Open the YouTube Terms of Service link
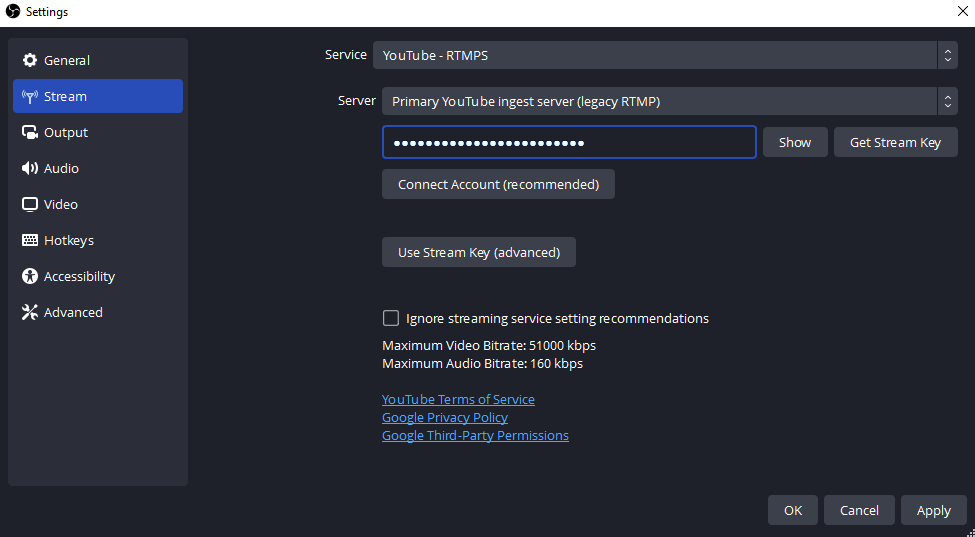 tap(458, 400)
